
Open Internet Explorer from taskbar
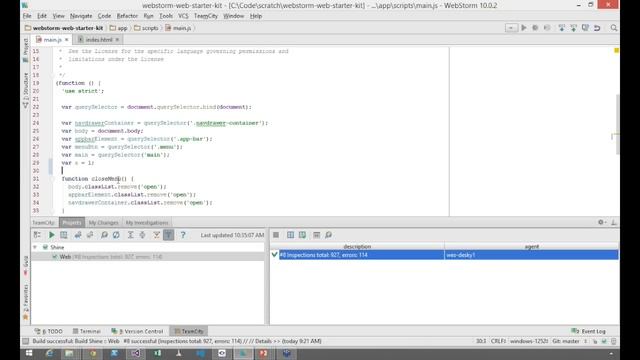click(49, 353)
